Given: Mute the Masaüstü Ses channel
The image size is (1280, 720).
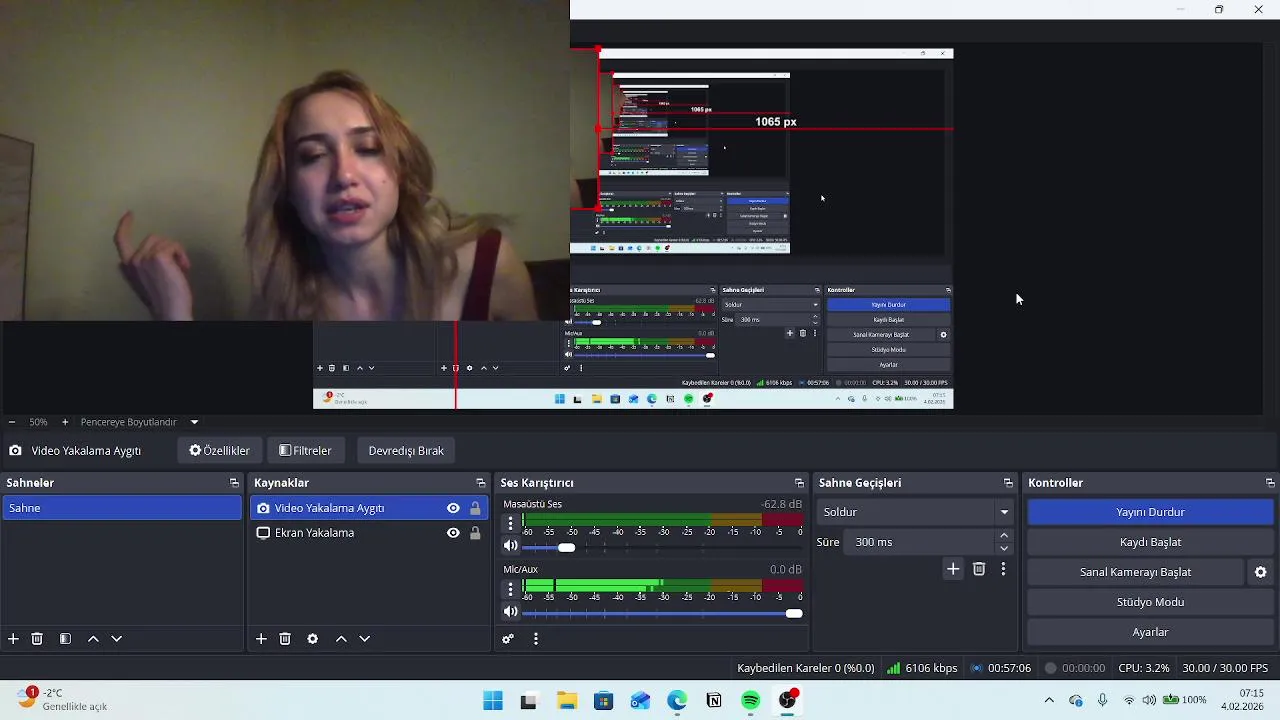Looking at the screenshot, I should tap(510, 546).
